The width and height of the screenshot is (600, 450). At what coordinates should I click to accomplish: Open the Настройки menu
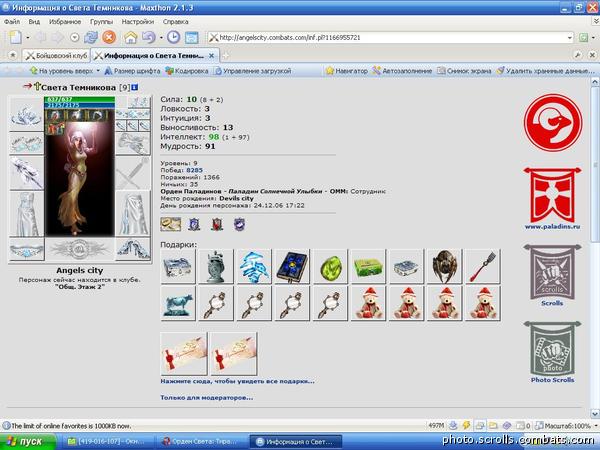(138, 22)
